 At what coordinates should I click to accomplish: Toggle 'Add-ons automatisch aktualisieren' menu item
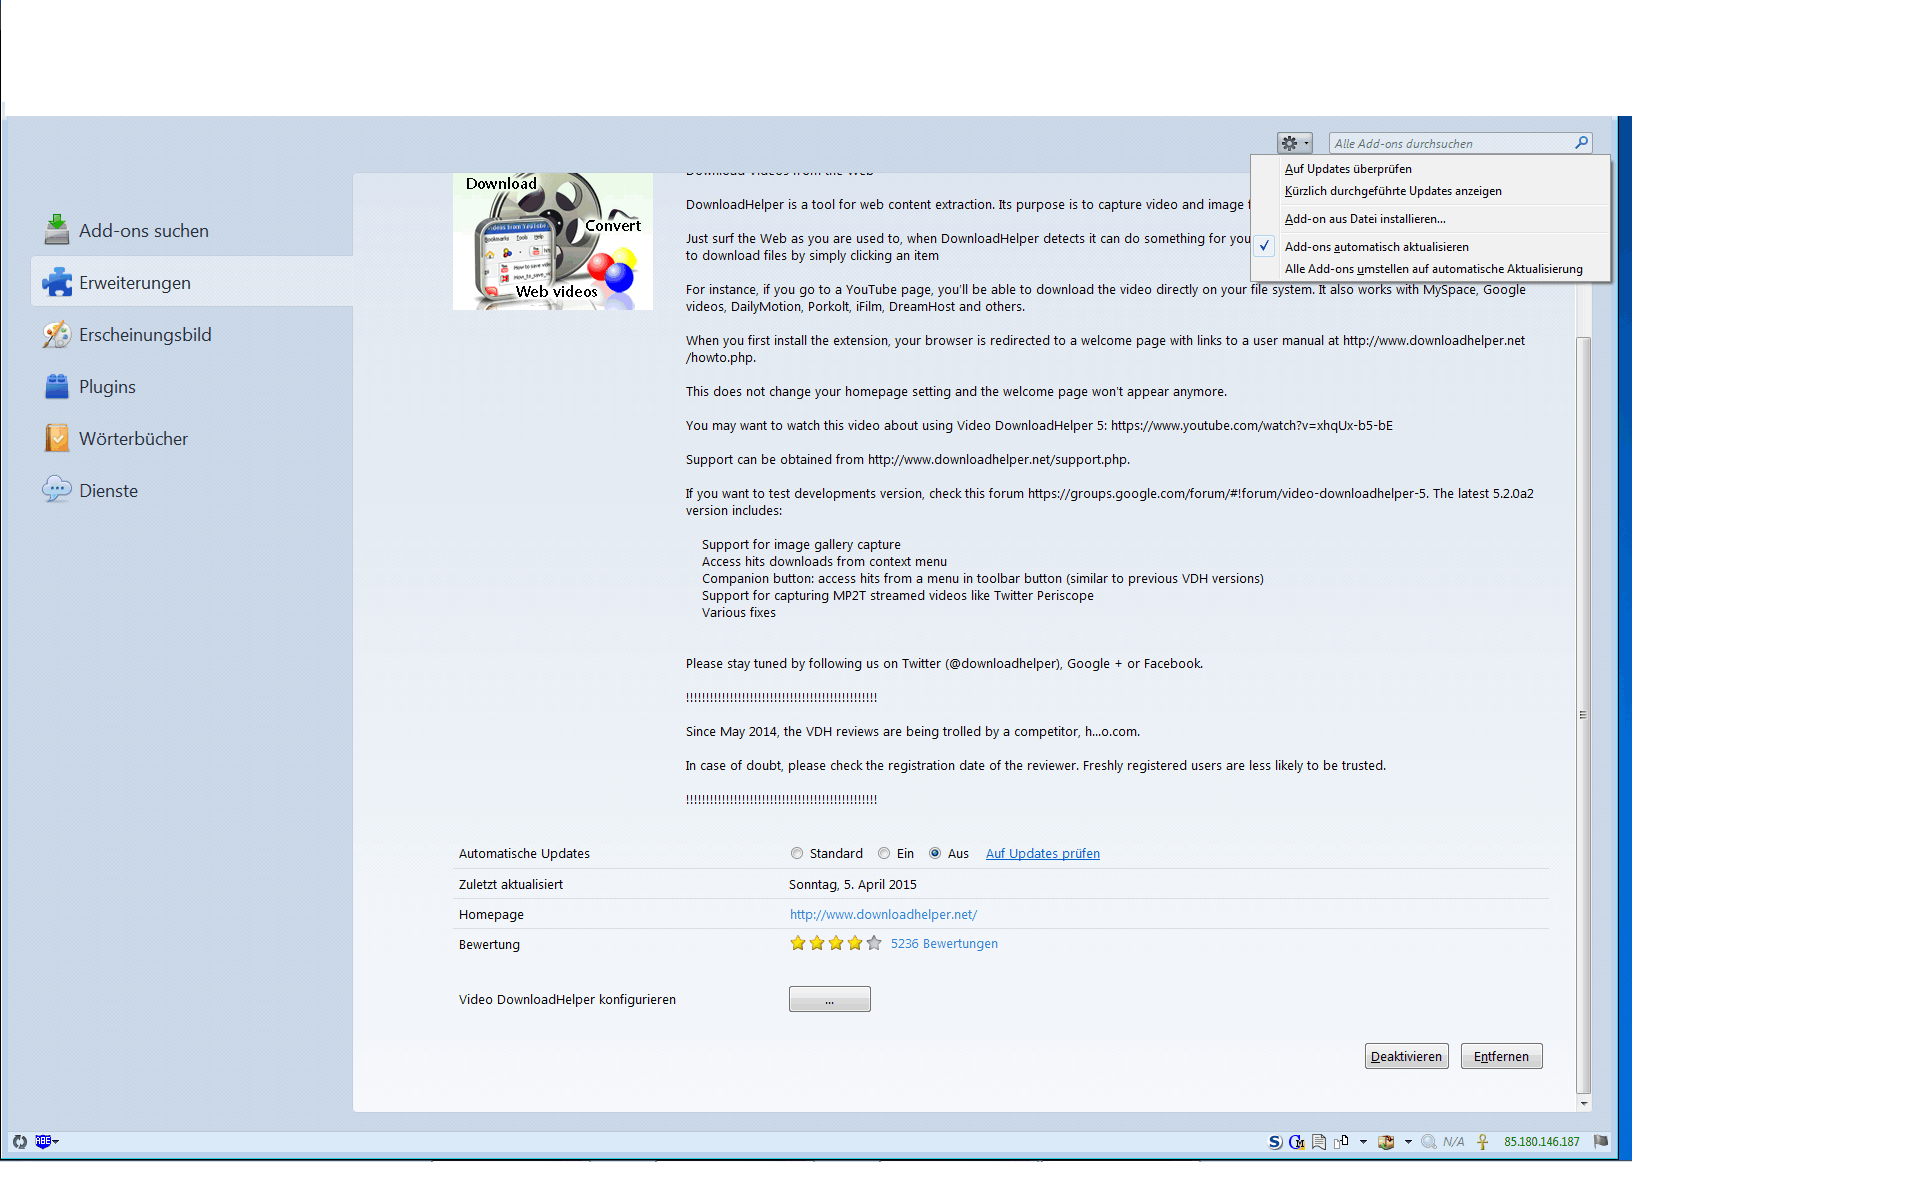1376,247
